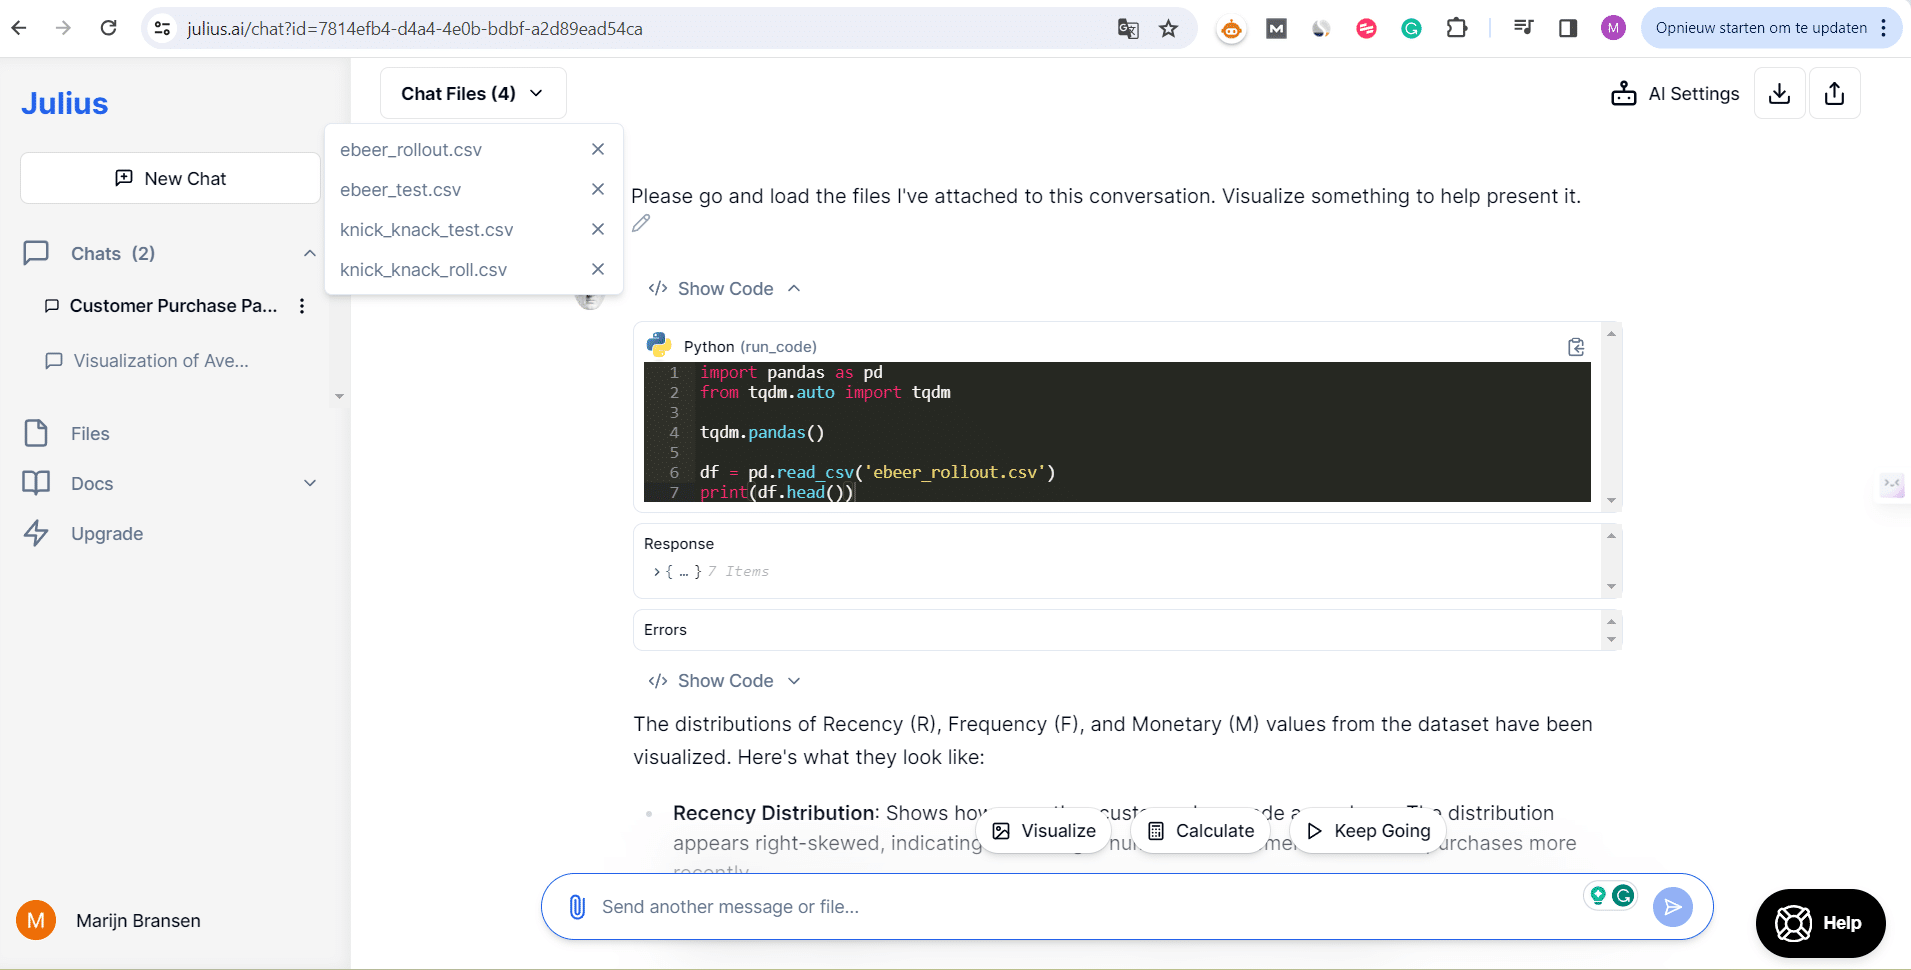This screenshot has height=970, width=1911.
Task: Remove ebeer_rollout.csv from chat files
Action: tap(598, 149)
